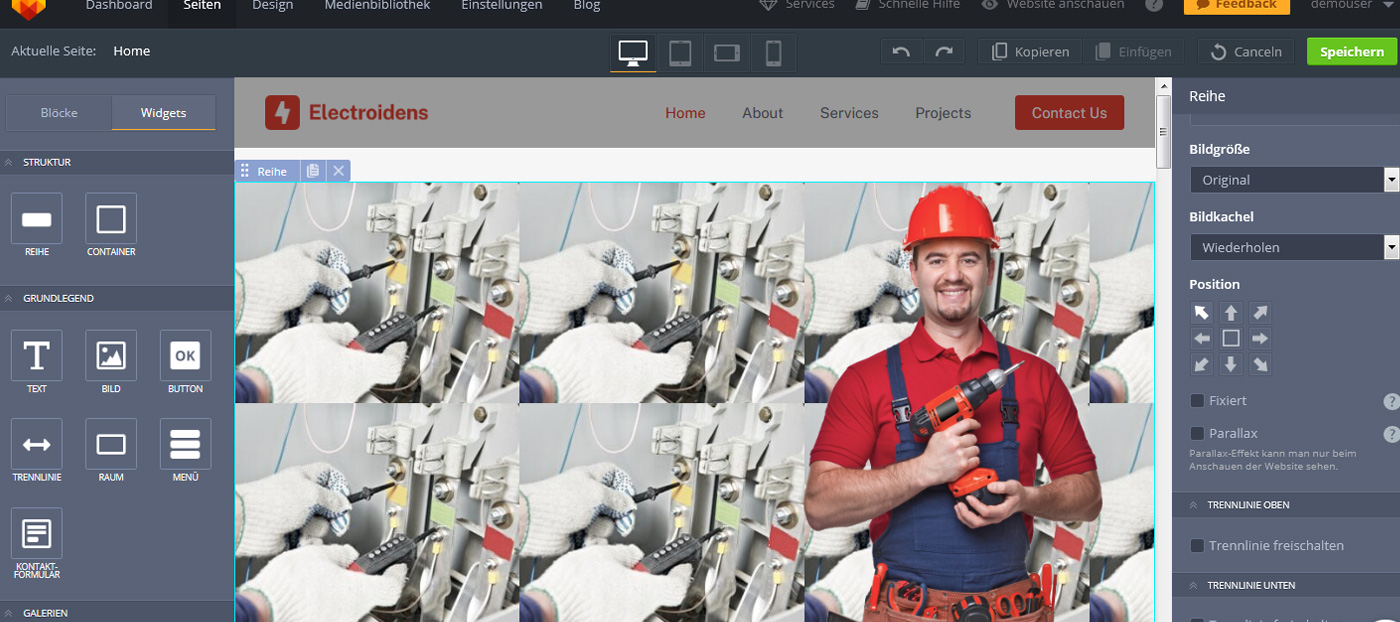
Task: Enable the Parallax checkbox
Action: 1197,434
